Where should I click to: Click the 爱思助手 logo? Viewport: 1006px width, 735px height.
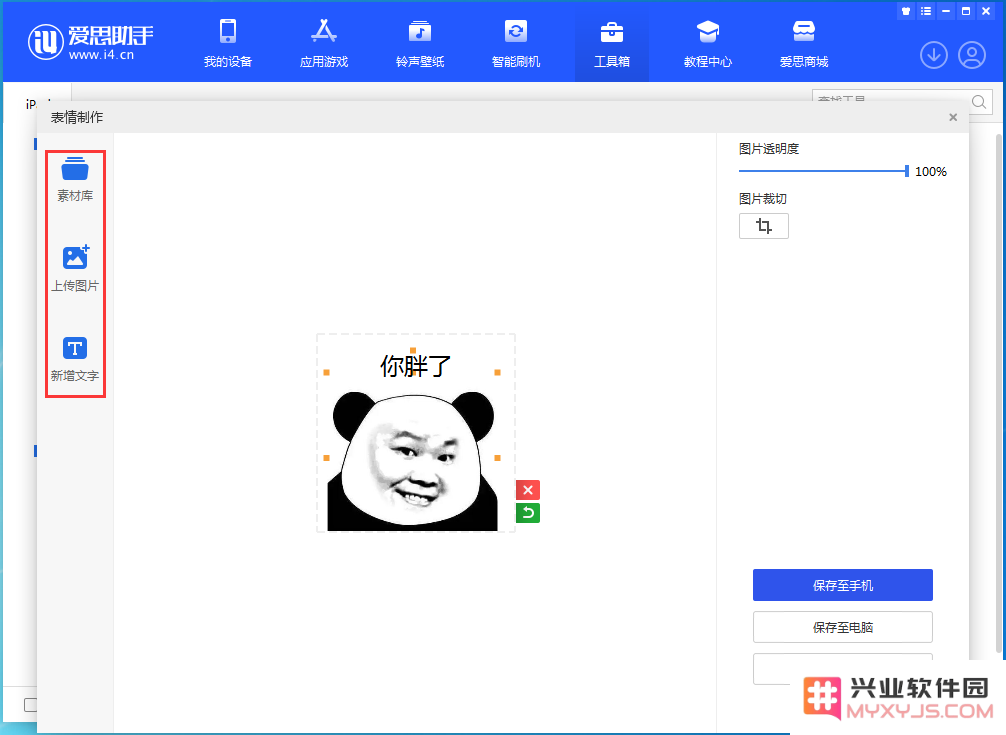coord(90,42)
